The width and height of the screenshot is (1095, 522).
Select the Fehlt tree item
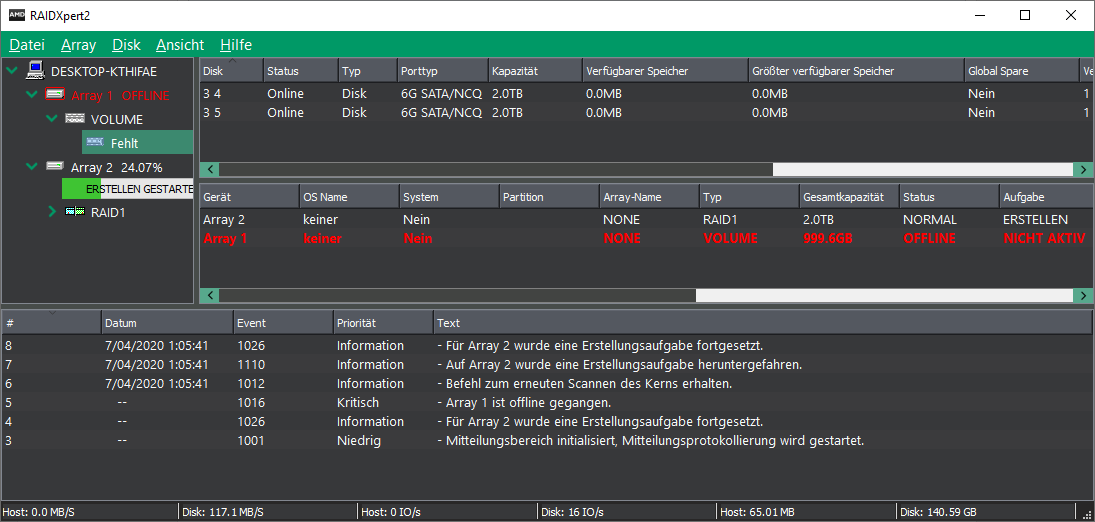point(138,143)
